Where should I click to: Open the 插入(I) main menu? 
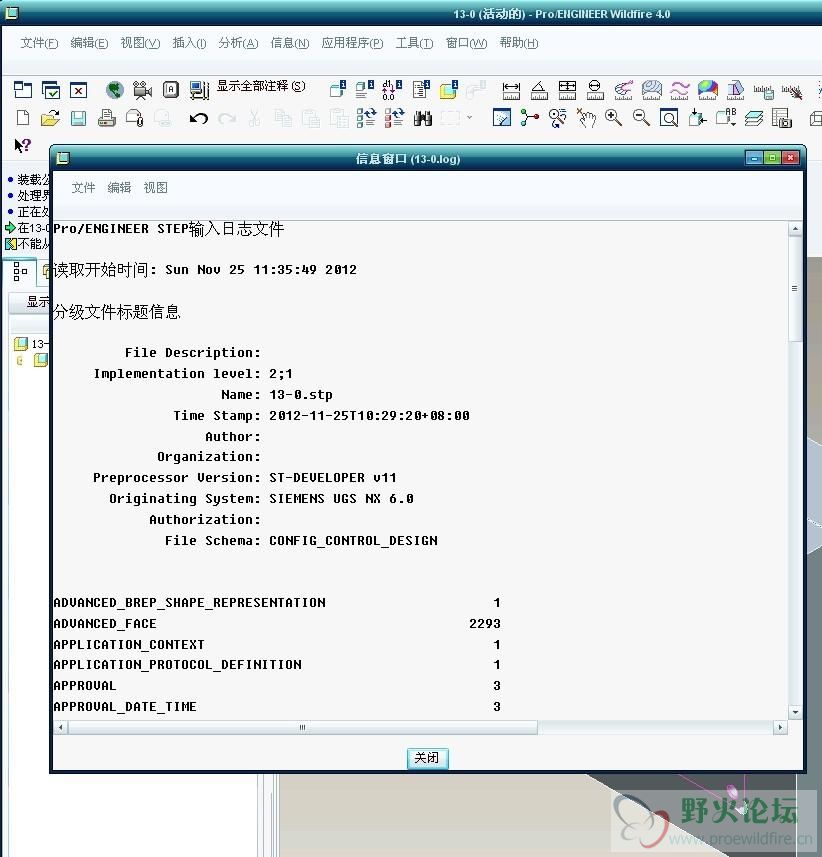[x=189, y=43]
